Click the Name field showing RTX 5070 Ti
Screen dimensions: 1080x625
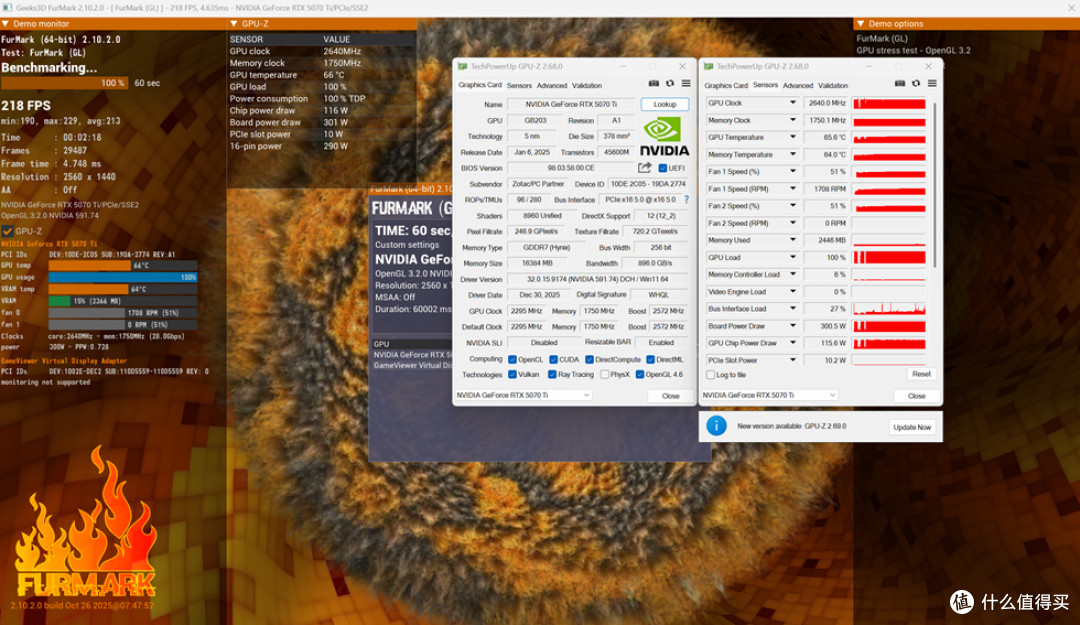[572, 104]
